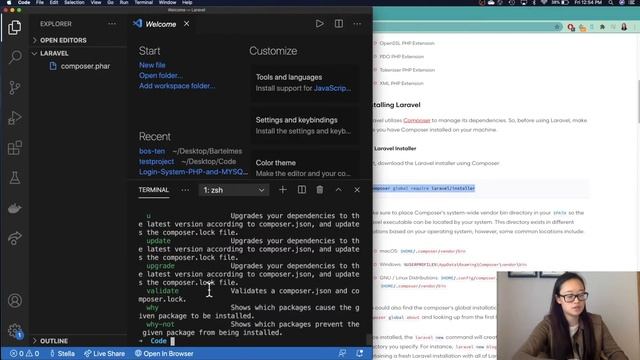Screen dimensions: 640x360
Task: Select the TERMINAL panel tab
Action: pyautogui.click(x=153, y=190)
